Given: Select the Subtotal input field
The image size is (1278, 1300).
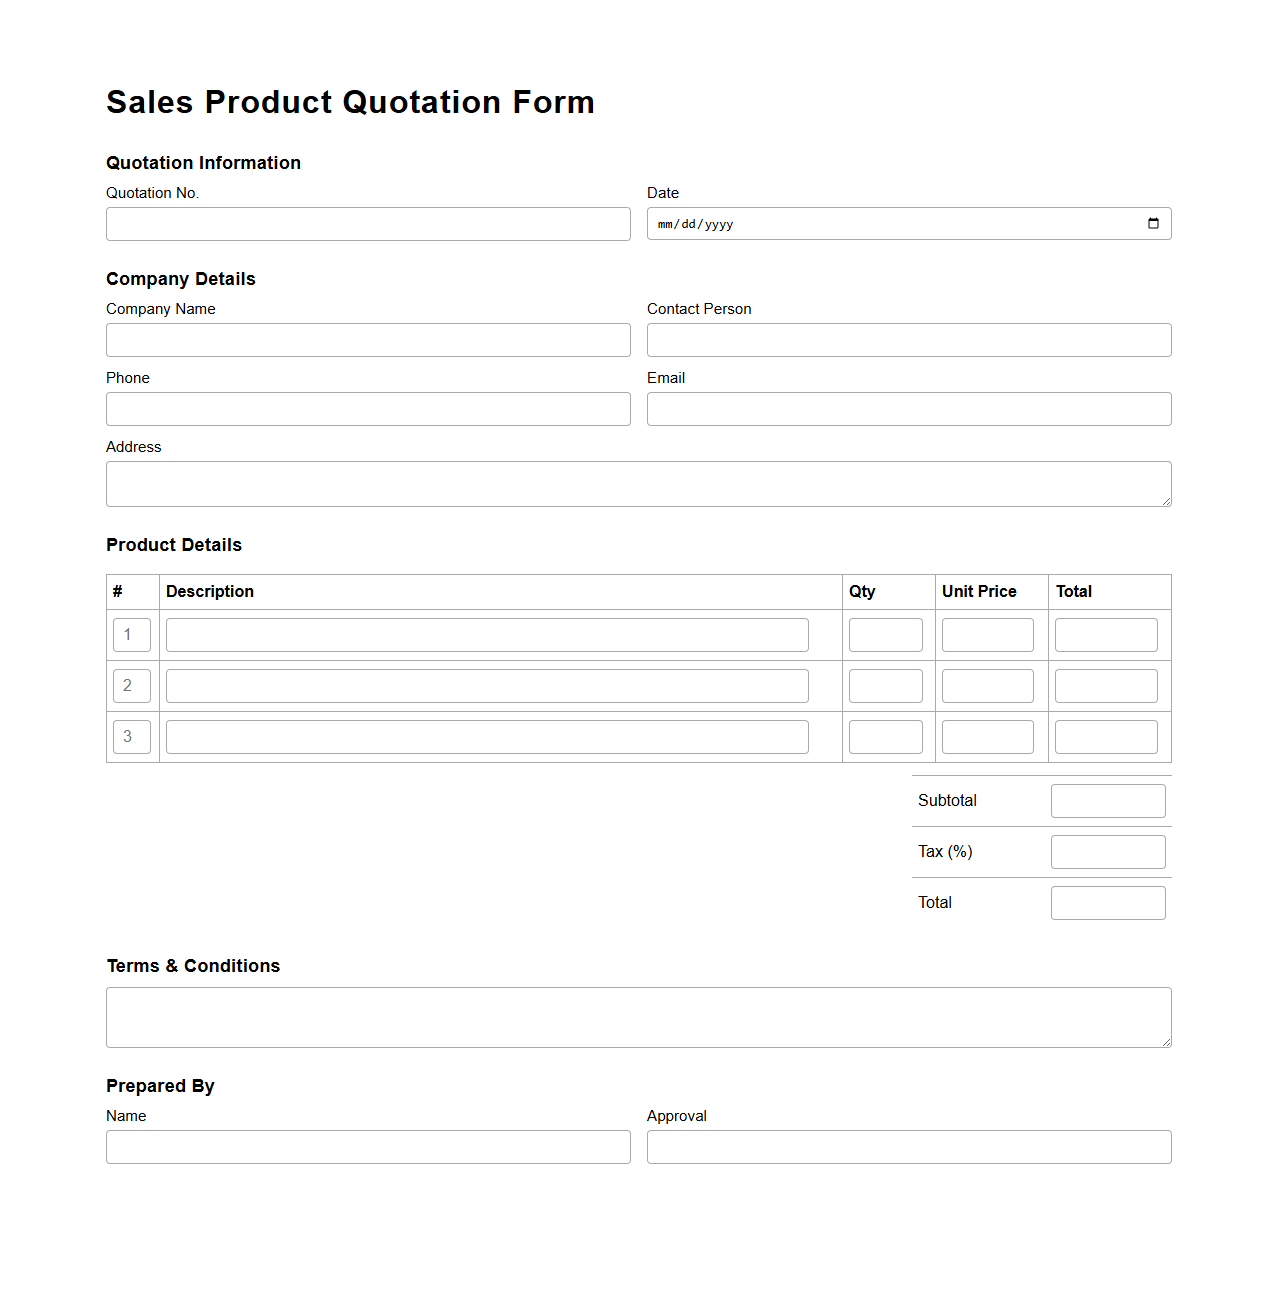Looking at the screenshot, I should [1107, 800].
